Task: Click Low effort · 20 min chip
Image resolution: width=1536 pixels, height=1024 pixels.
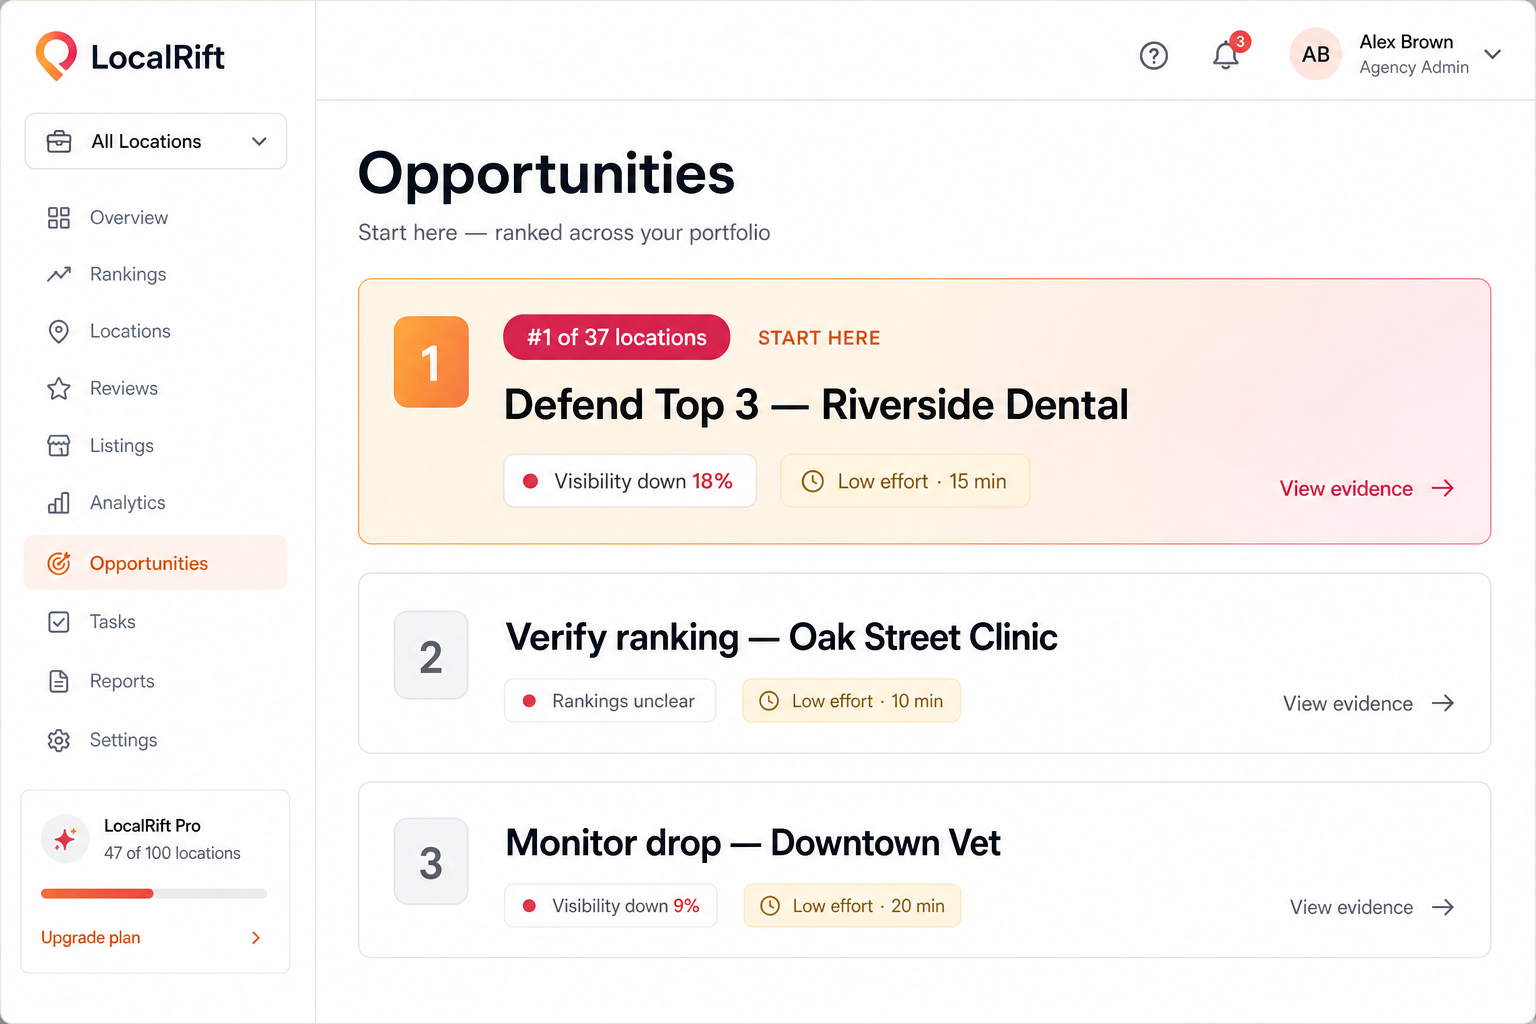Action: point(852,906)
